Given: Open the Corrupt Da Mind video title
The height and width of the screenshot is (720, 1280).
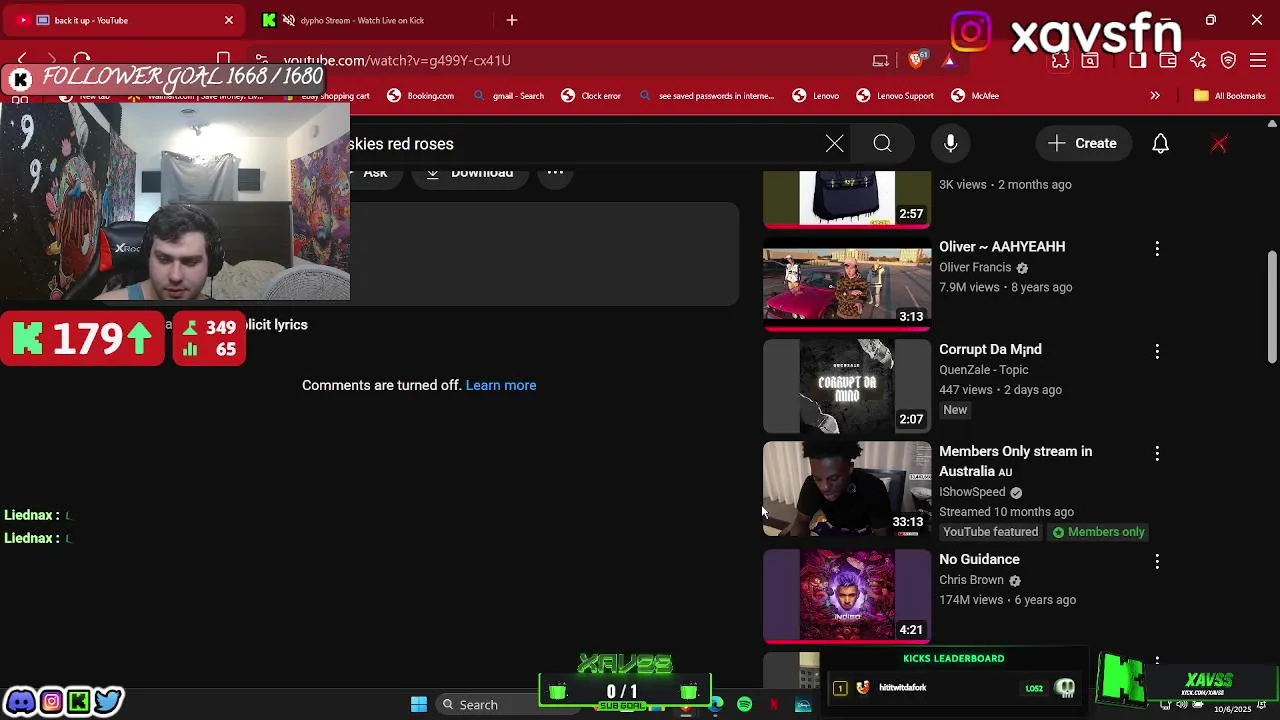Looking at the screenshot, I should point(990,349).
